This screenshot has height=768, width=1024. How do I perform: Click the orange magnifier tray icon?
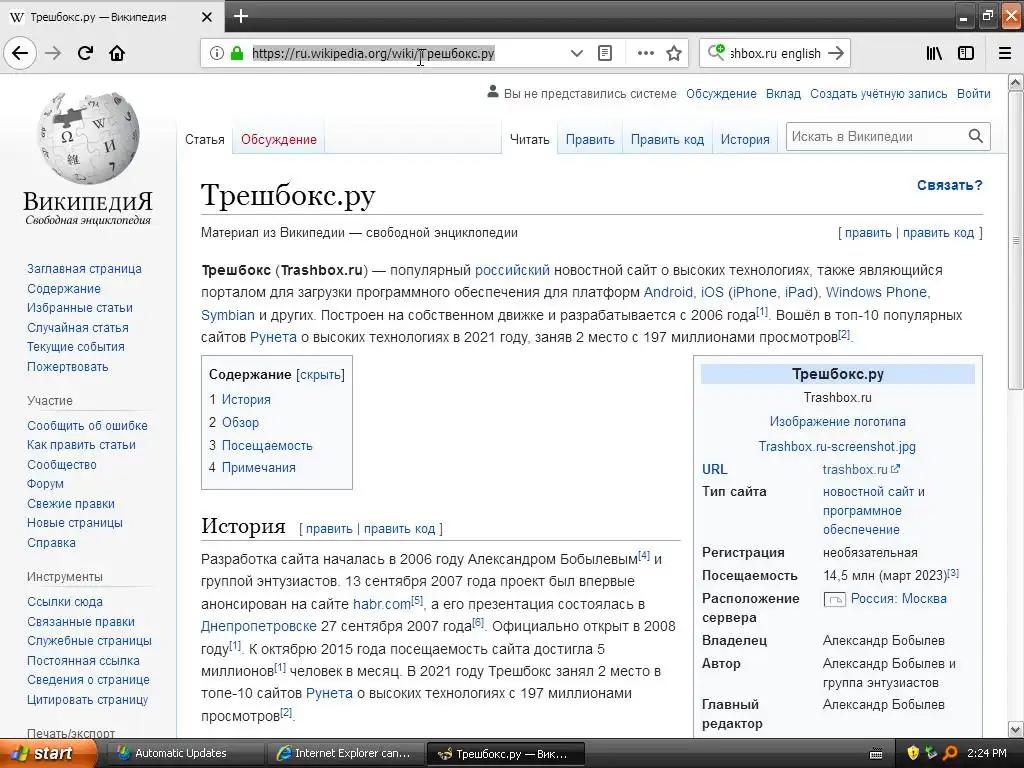pos(950,753)
